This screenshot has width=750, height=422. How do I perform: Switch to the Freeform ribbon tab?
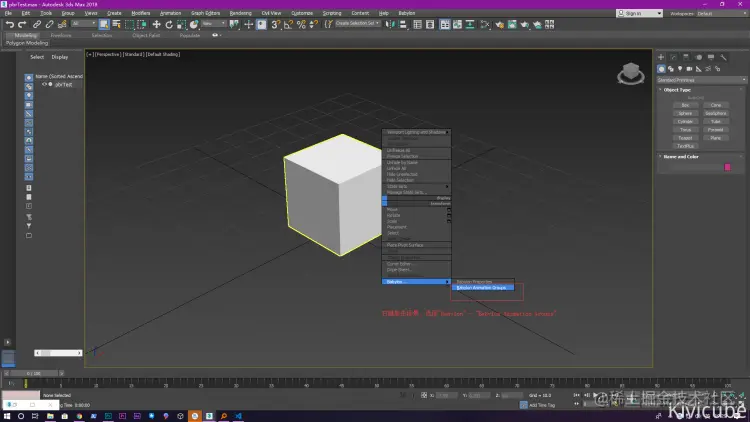tap(61, 35)
